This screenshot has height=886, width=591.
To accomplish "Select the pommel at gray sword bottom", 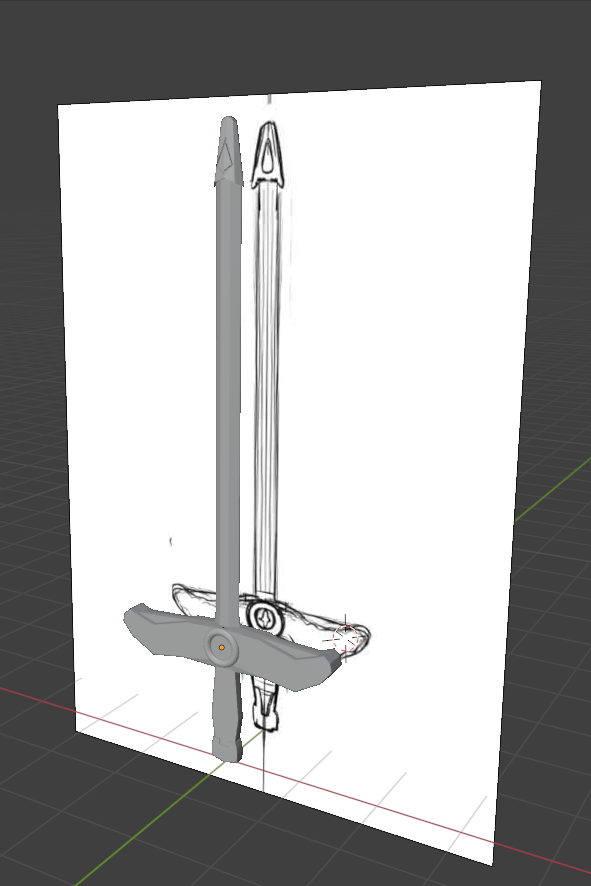I will (227, 749).
